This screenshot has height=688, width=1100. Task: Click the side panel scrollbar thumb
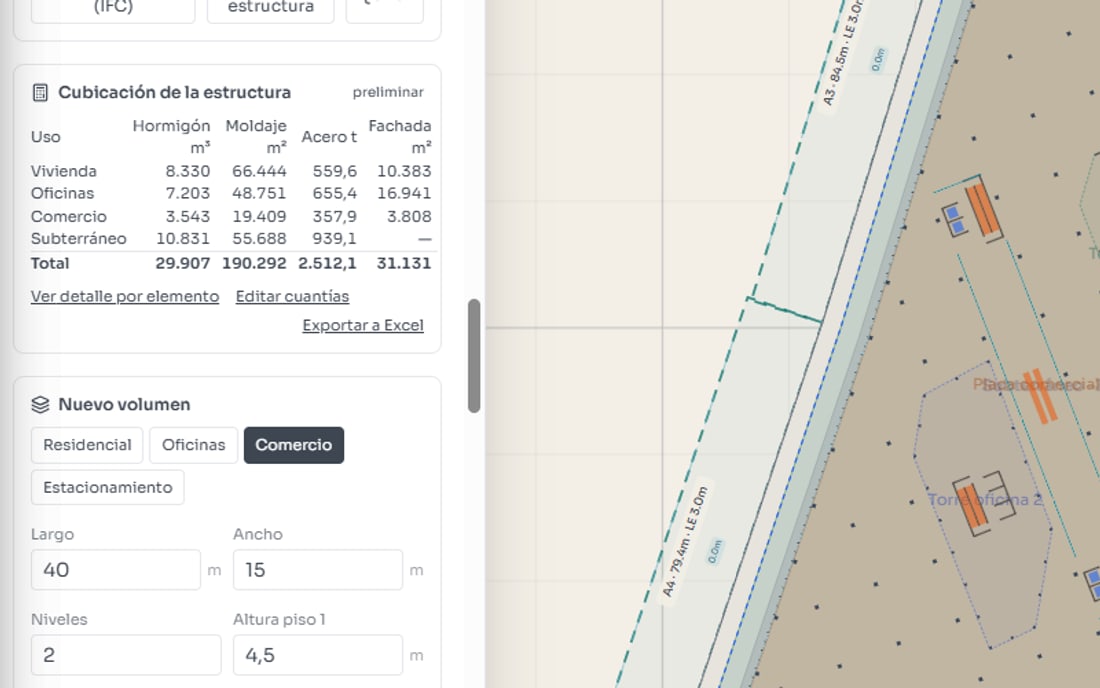474,356
